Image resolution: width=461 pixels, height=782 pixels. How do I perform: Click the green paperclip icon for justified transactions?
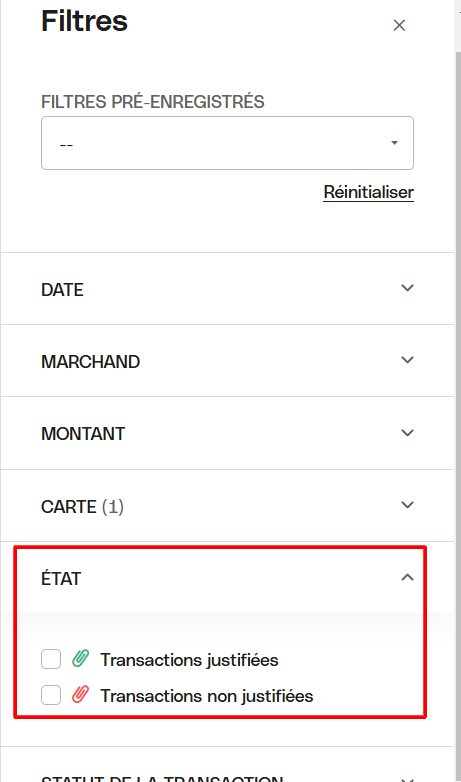pos(80,659)
